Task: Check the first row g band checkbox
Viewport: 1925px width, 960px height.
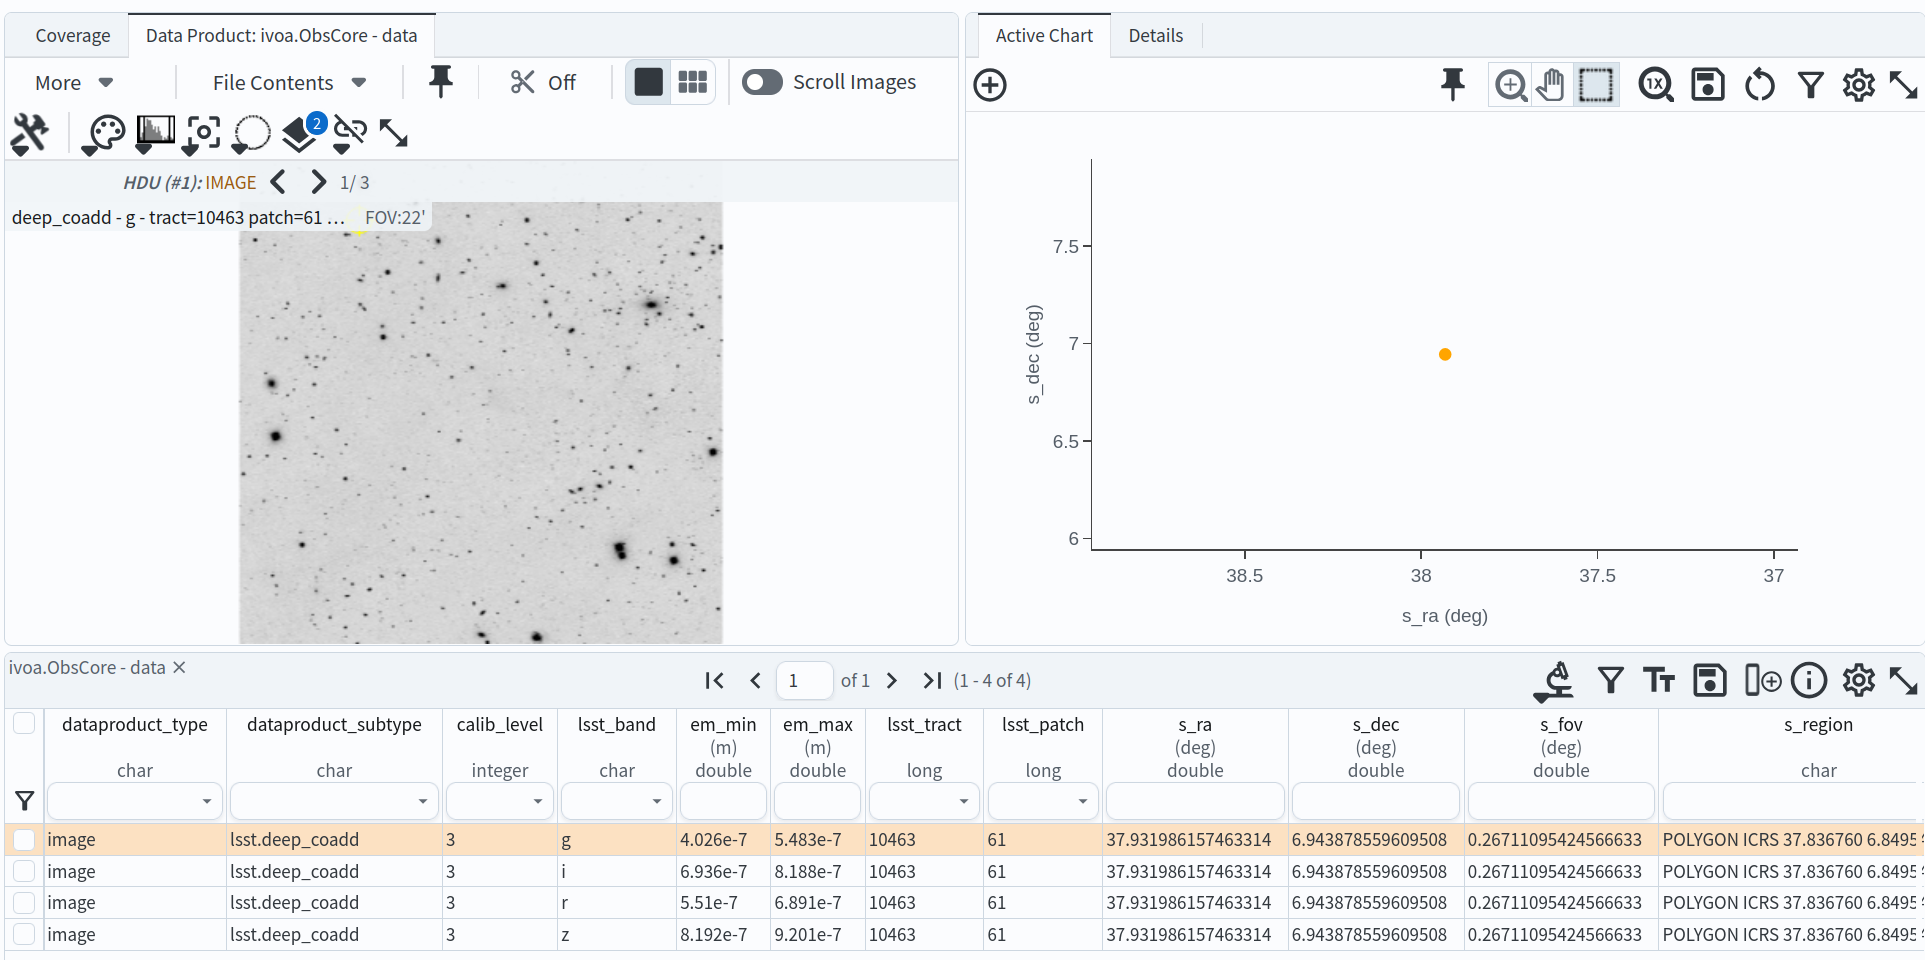Action: [24, 840]
